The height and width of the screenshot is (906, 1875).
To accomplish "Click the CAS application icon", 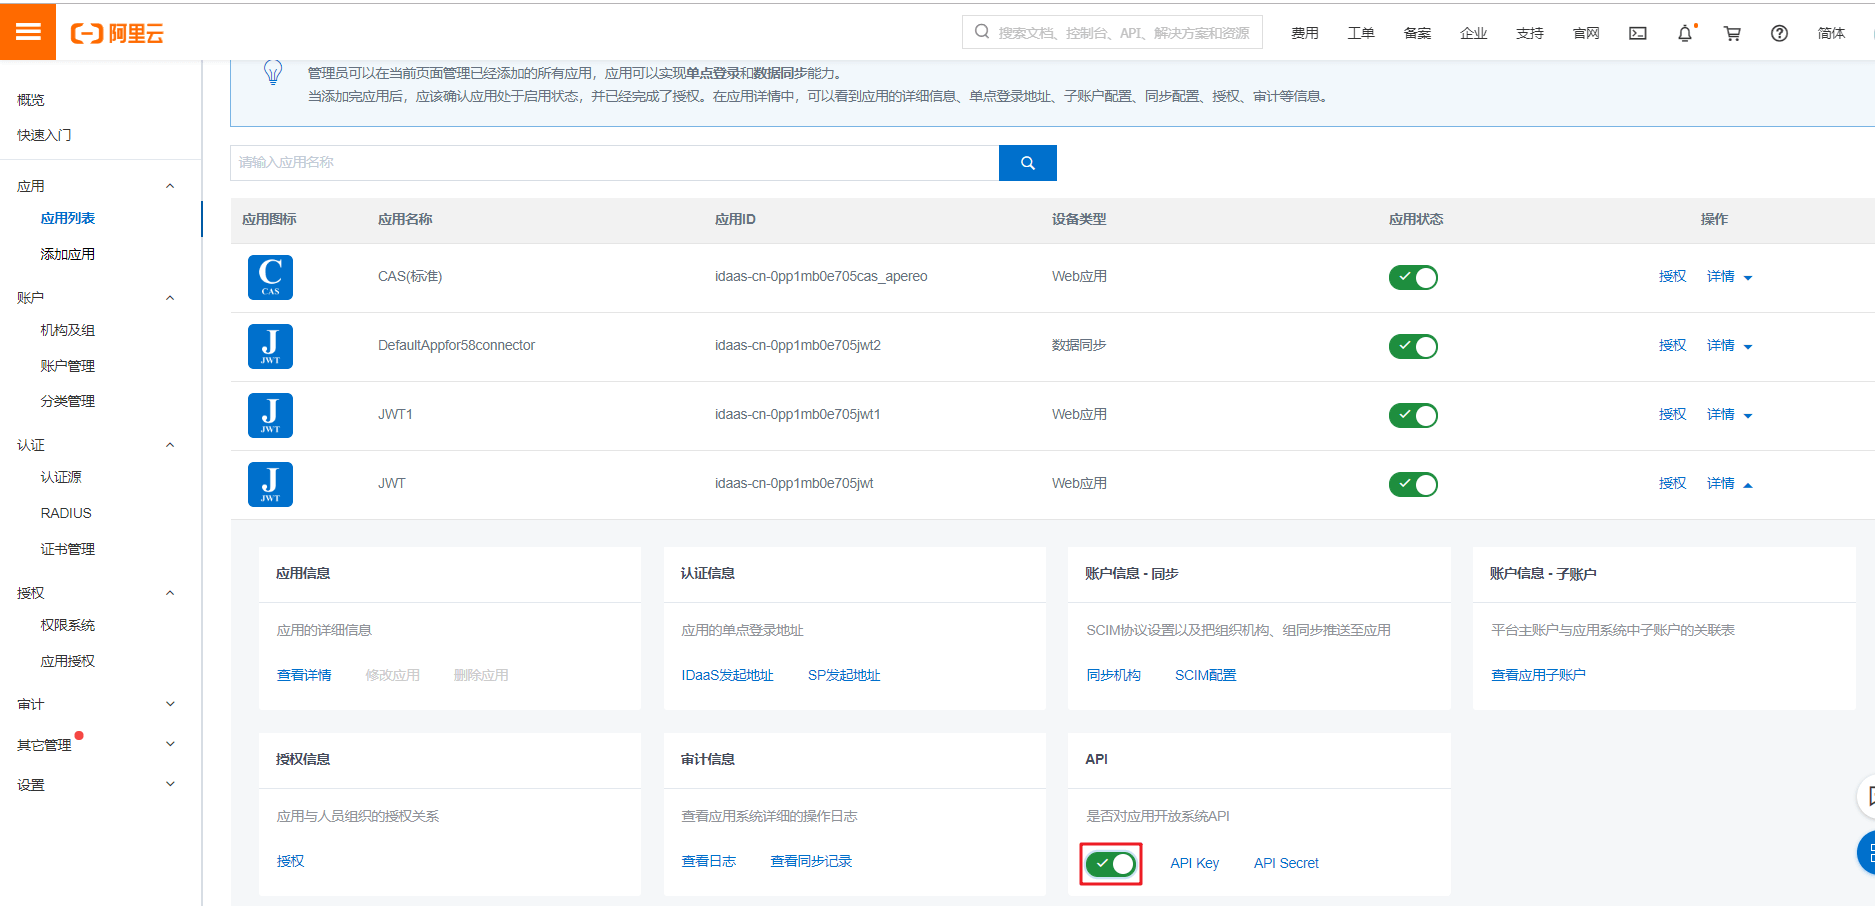I will [x=270, y=277].
